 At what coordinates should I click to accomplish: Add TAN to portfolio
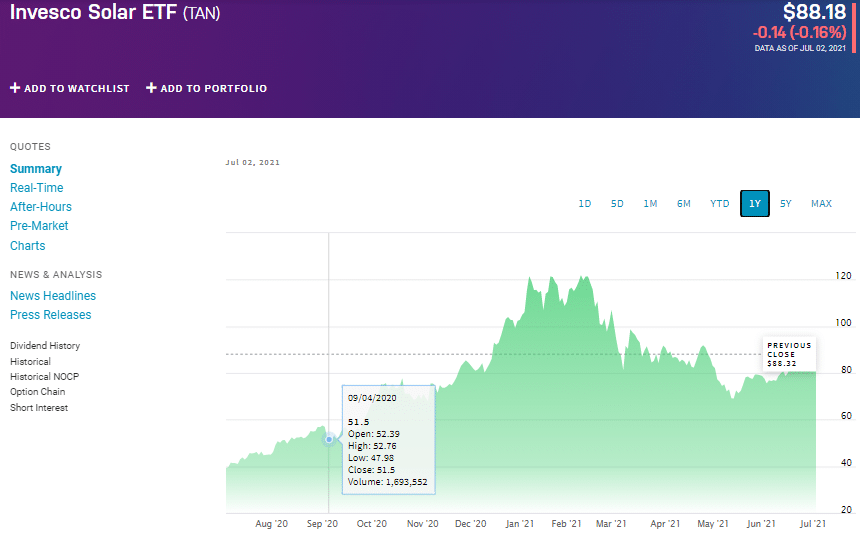[206, 88]
